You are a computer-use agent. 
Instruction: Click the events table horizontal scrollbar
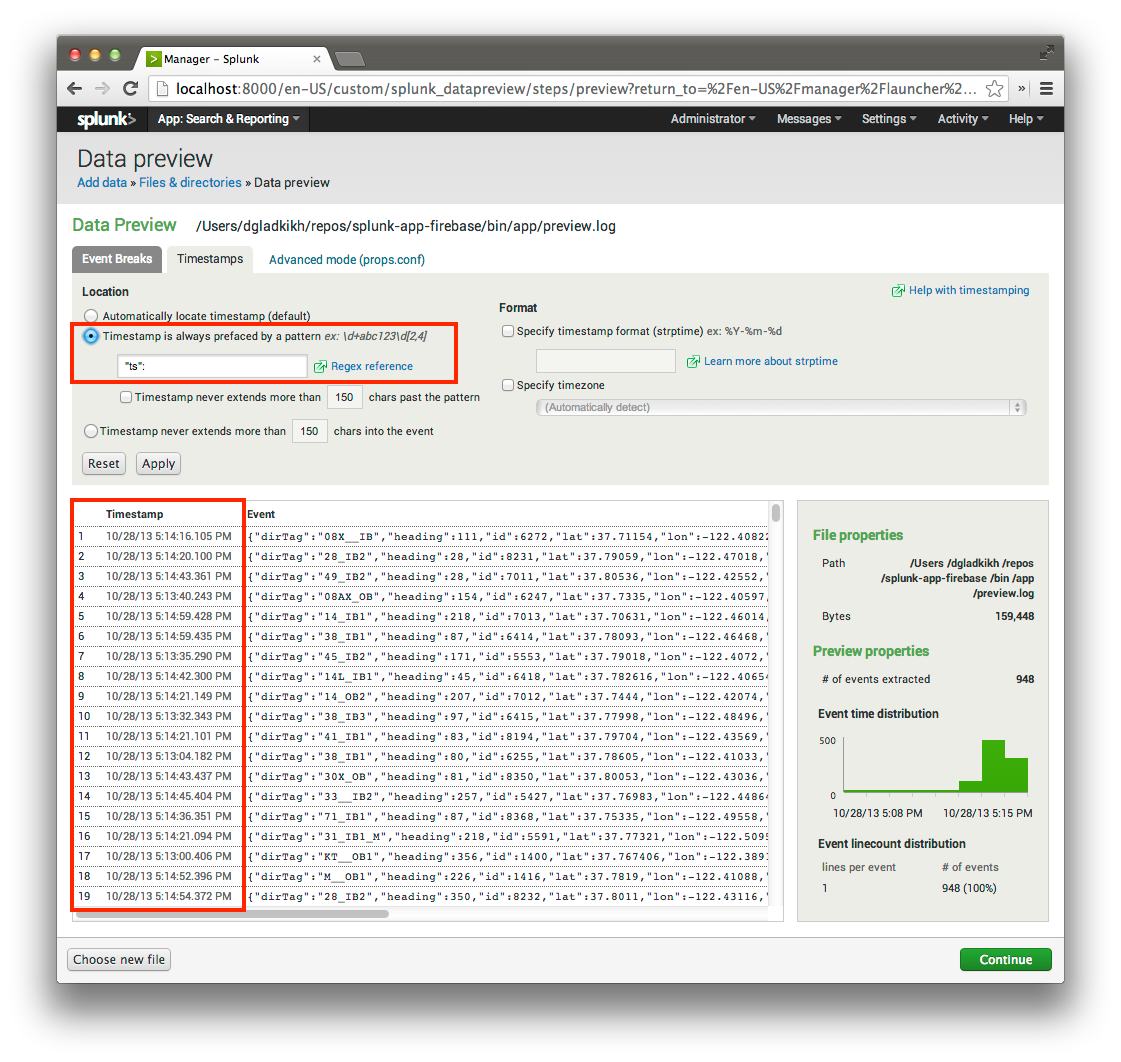232,914
